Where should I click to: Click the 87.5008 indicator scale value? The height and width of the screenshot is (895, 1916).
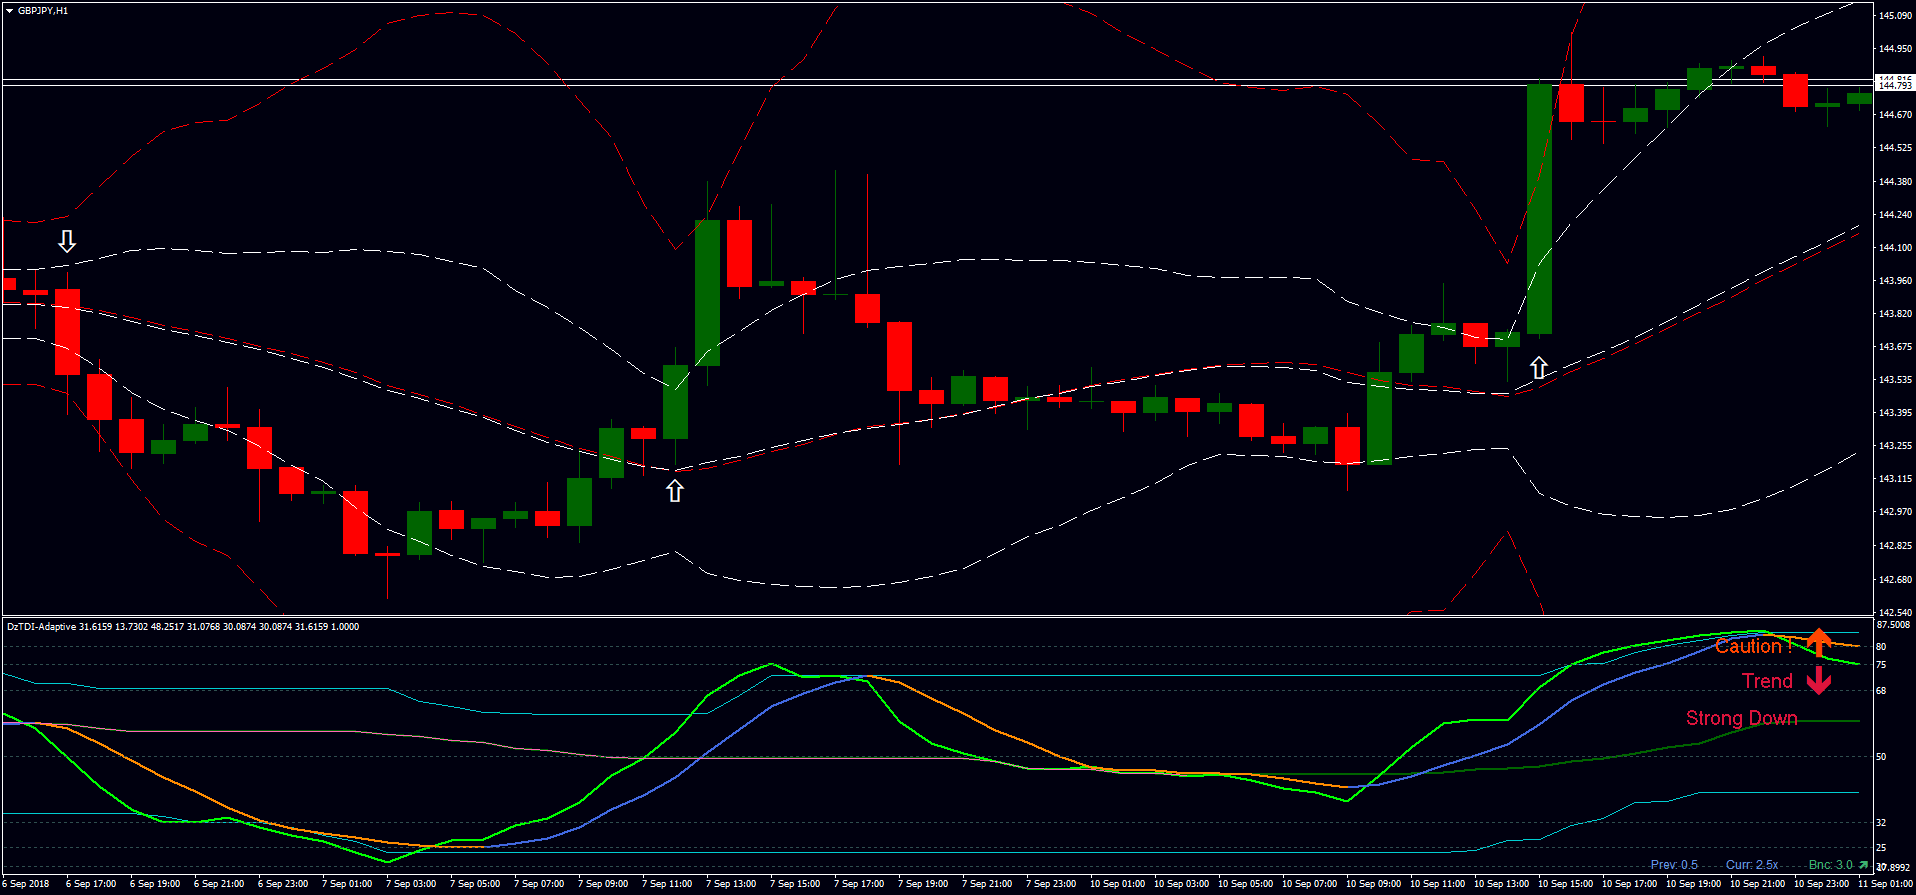(1893, 625)
